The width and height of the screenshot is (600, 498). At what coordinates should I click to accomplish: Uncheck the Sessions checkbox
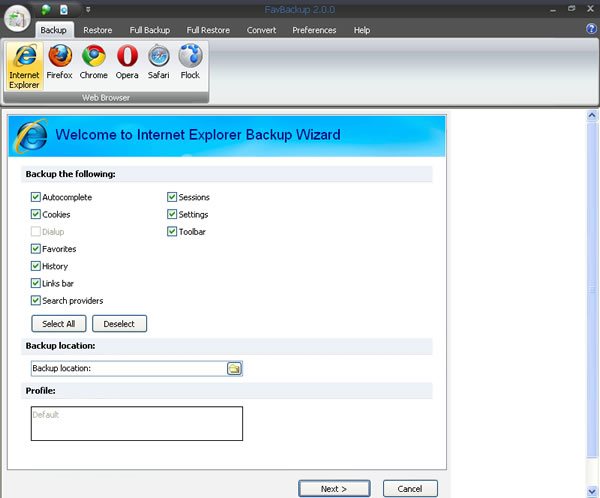(172, 197)
